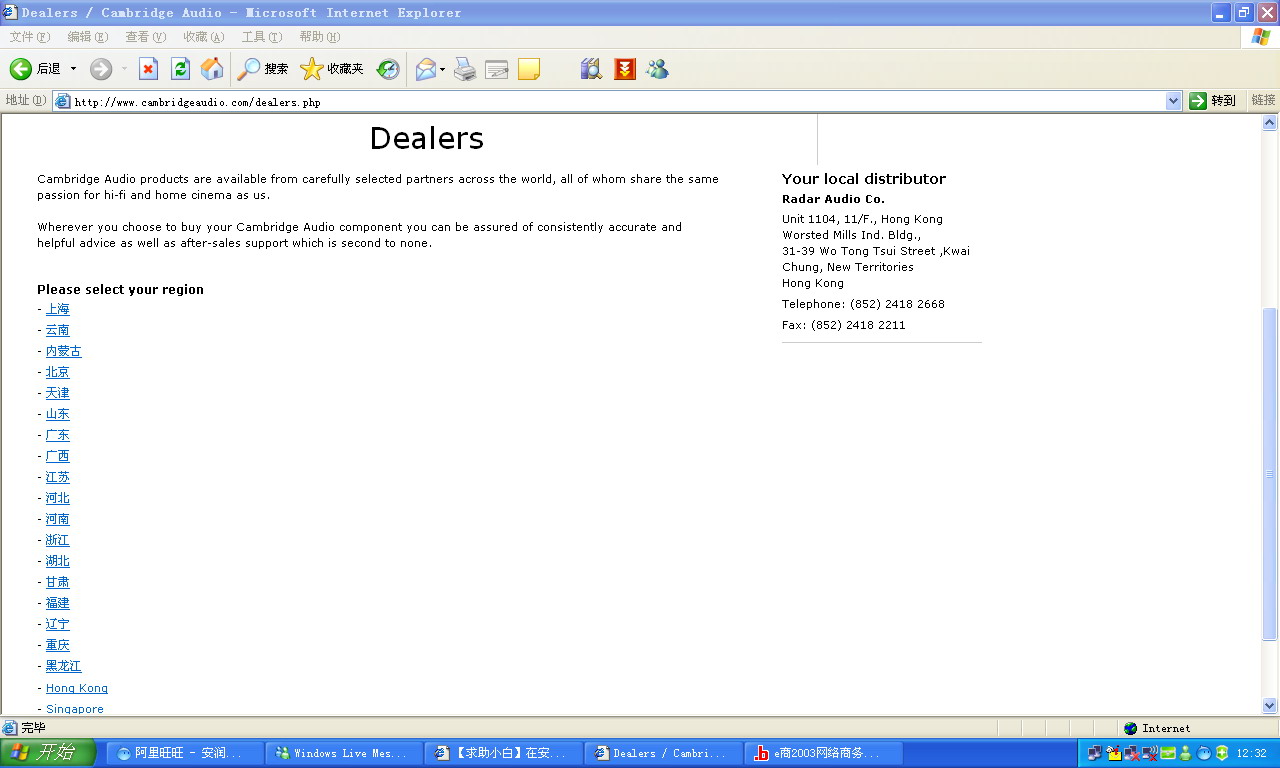The height and width of the screenshot is (768, 1280).
Task: Select the 河南 region link
Action: coord(58,519)
